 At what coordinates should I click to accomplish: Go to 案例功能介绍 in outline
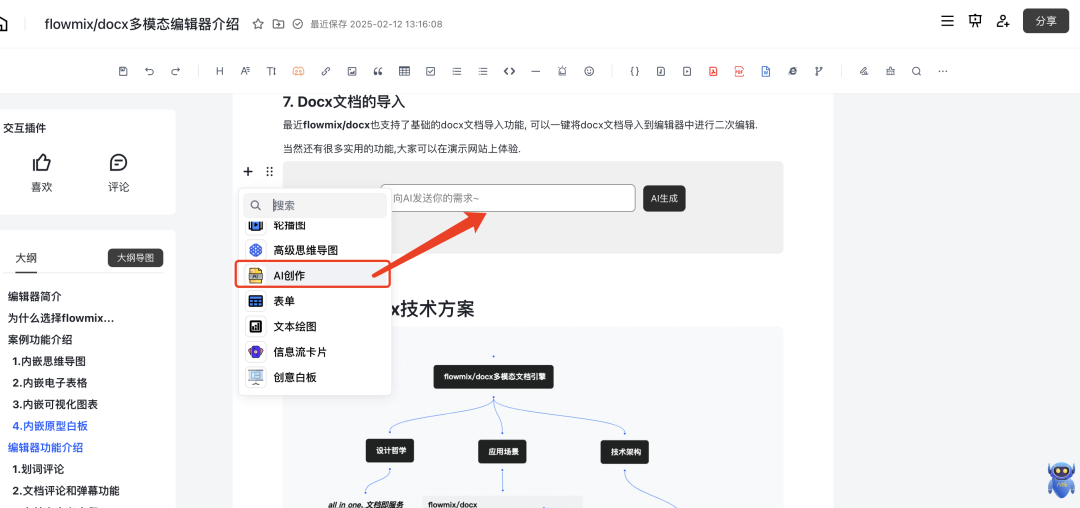[40, 339]
